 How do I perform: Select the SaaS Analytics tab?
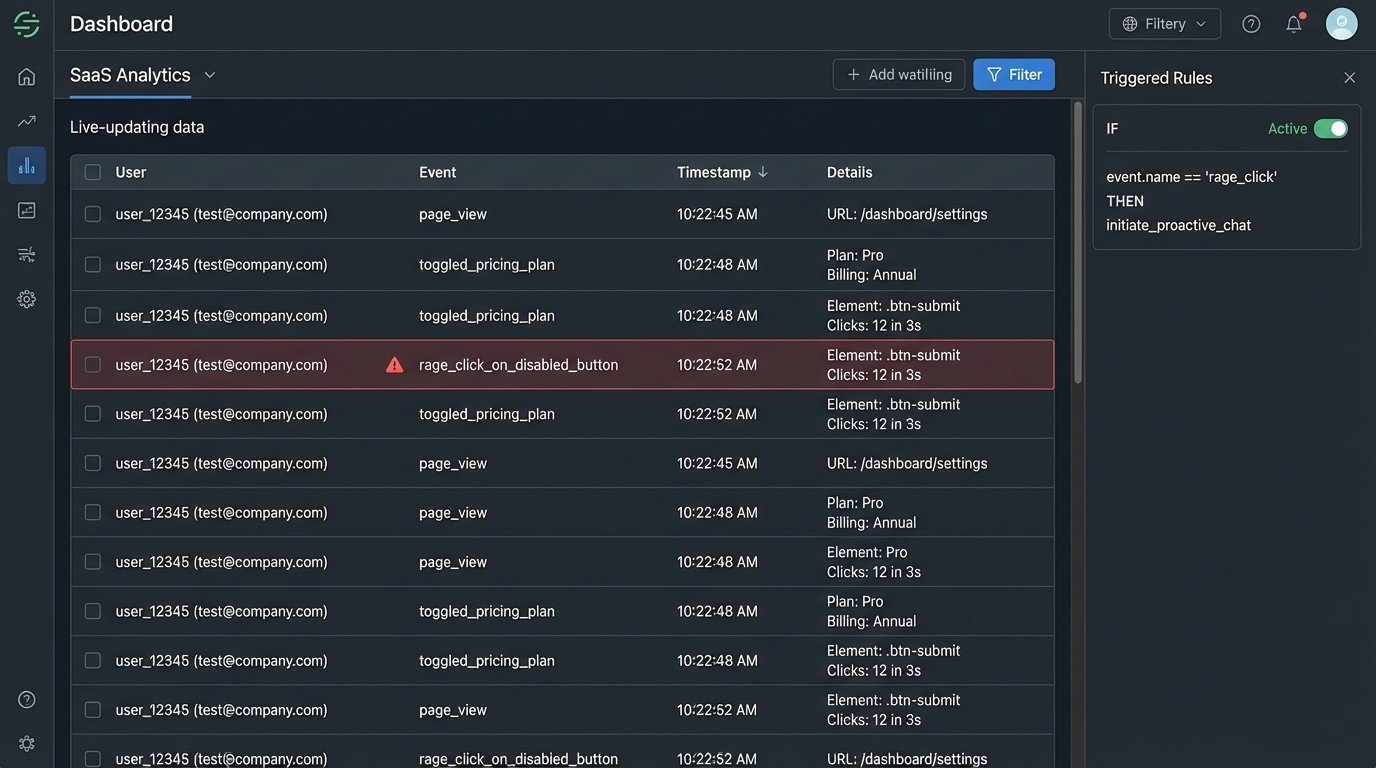point(130,75)
